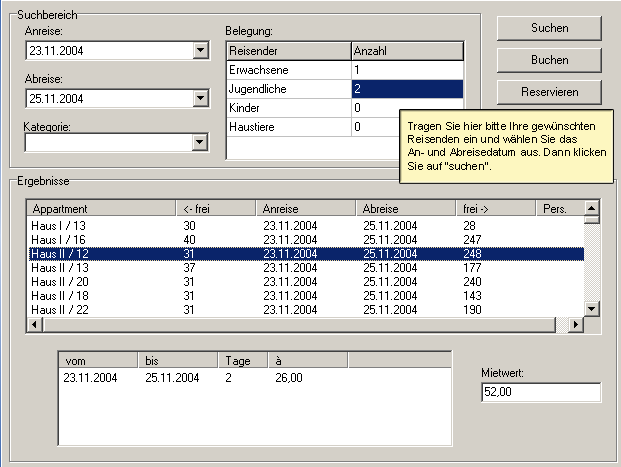Open the Anreise date dropdown
The width and height of the screenshot is (621, 467).
click(x=200, y=51)
